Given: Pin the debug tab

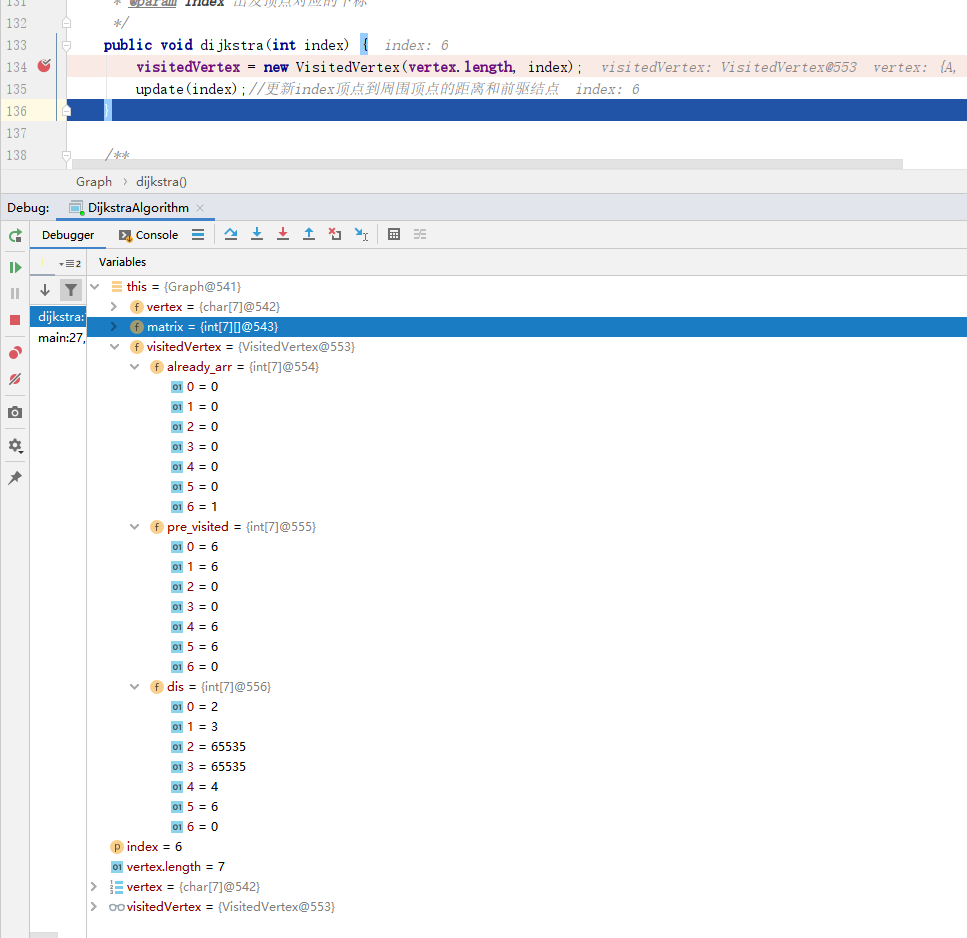Looking at the screenshot, I should 15,477.
